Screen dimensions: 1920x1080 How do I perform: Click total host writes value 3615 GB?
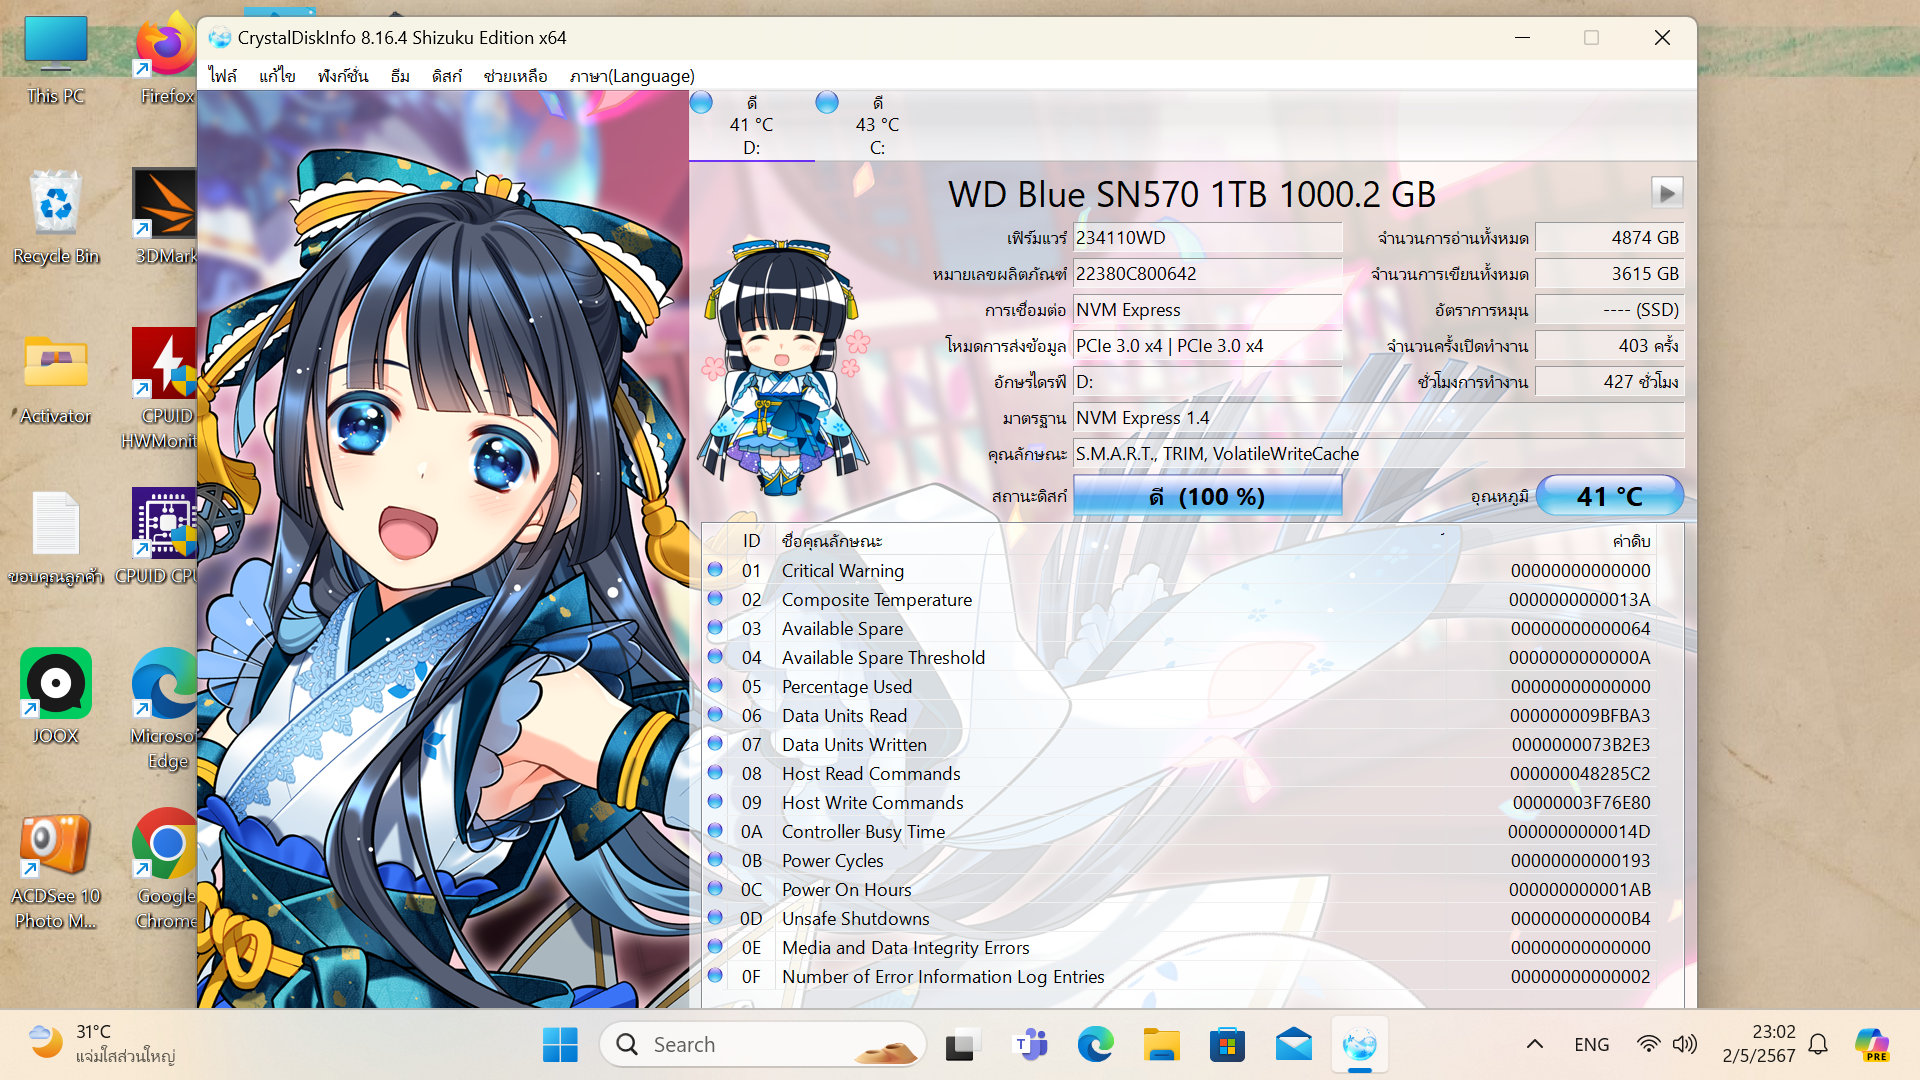1609,274
